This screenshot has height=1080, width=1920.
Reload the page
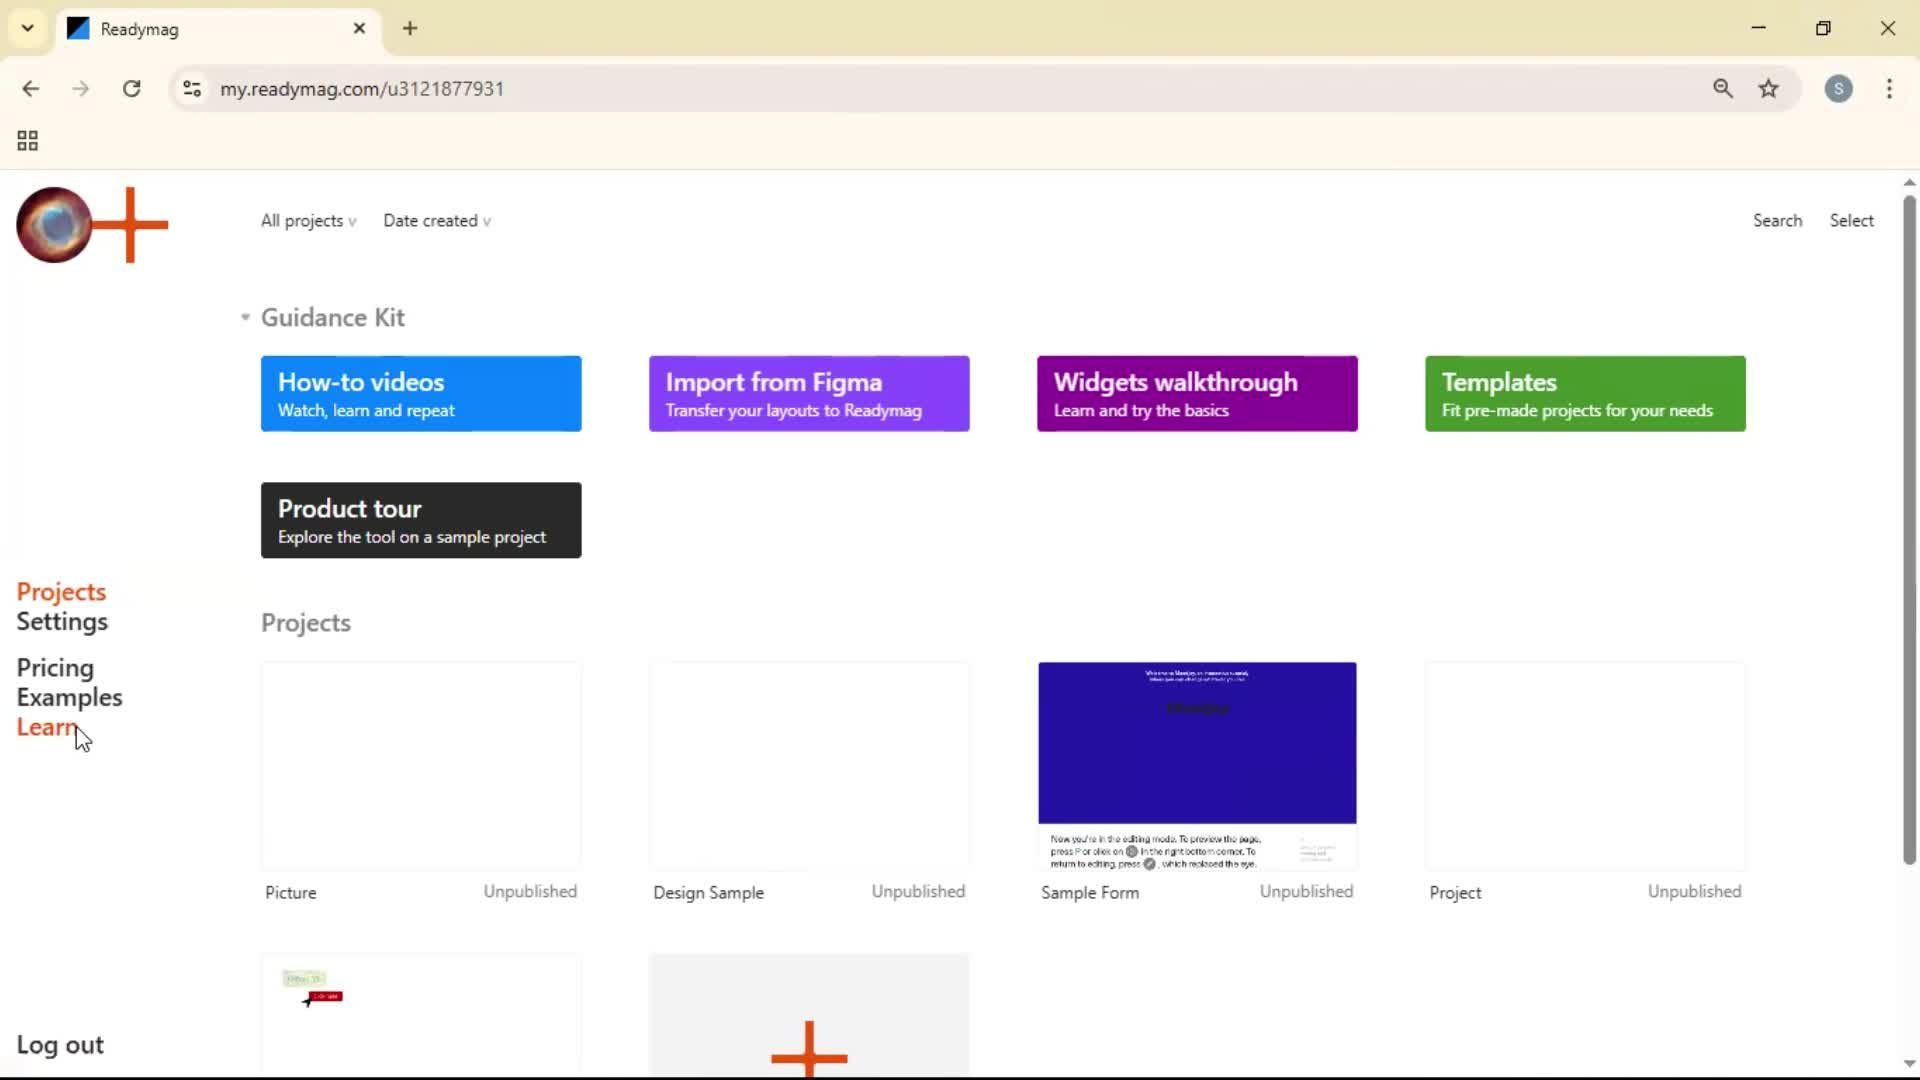[x=131, y=88]
